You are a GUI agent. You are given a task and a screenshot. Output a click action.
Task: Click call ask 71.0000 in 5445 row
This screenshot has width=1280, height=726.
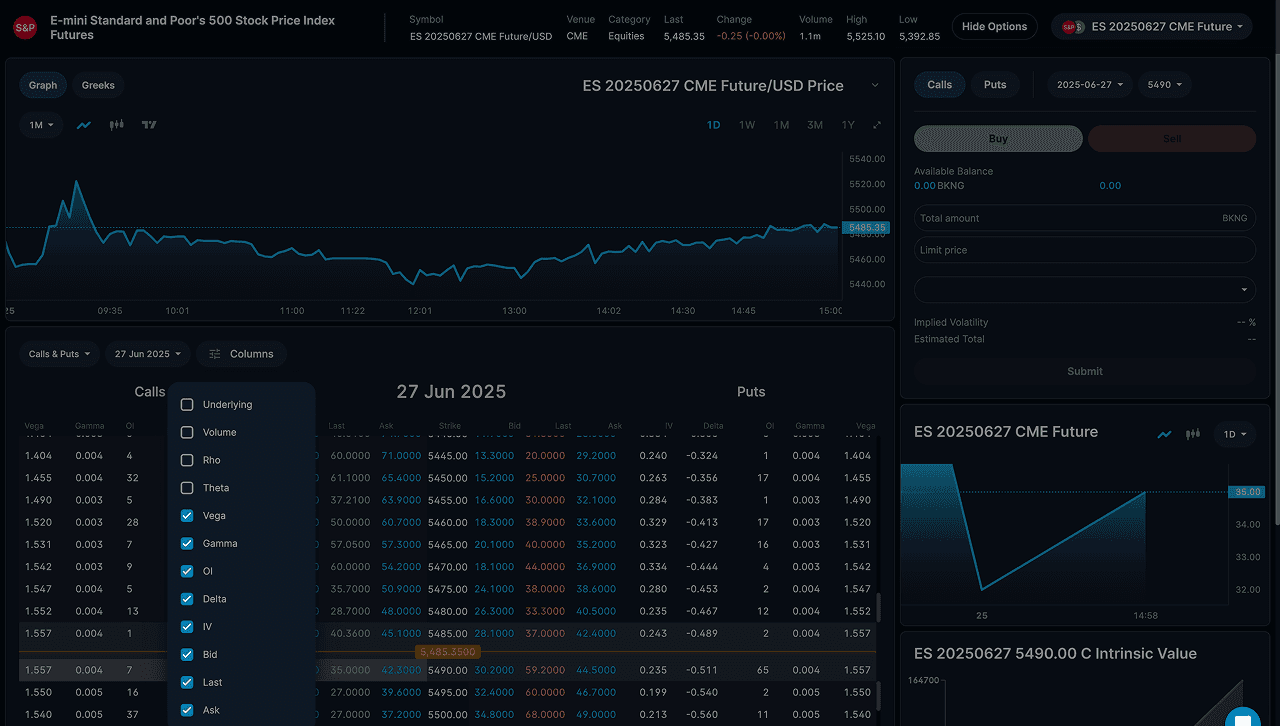(401, 456)
